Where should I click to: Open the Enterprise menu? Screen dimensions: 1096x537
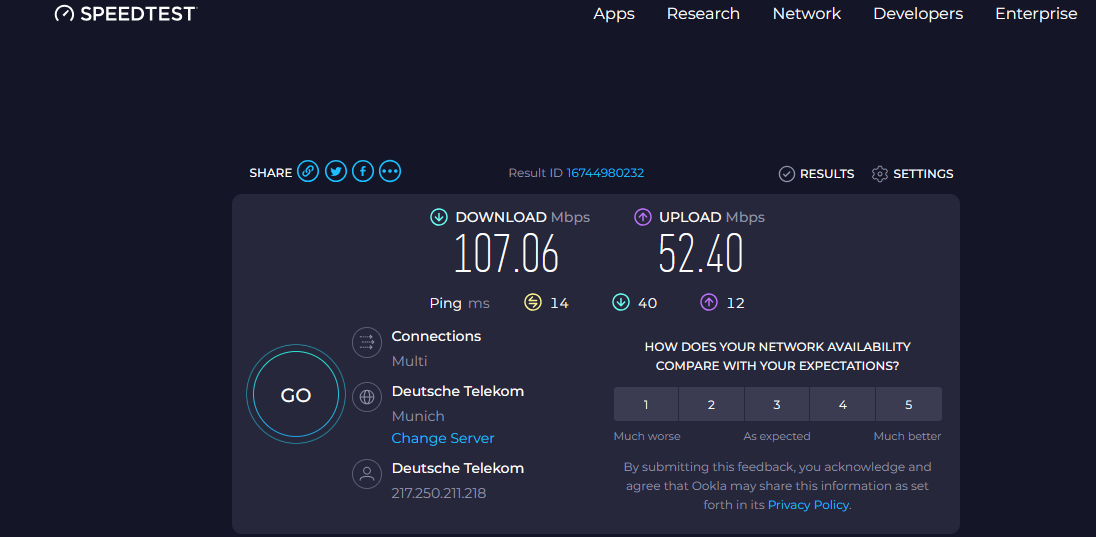click(x=1036, y=13)
